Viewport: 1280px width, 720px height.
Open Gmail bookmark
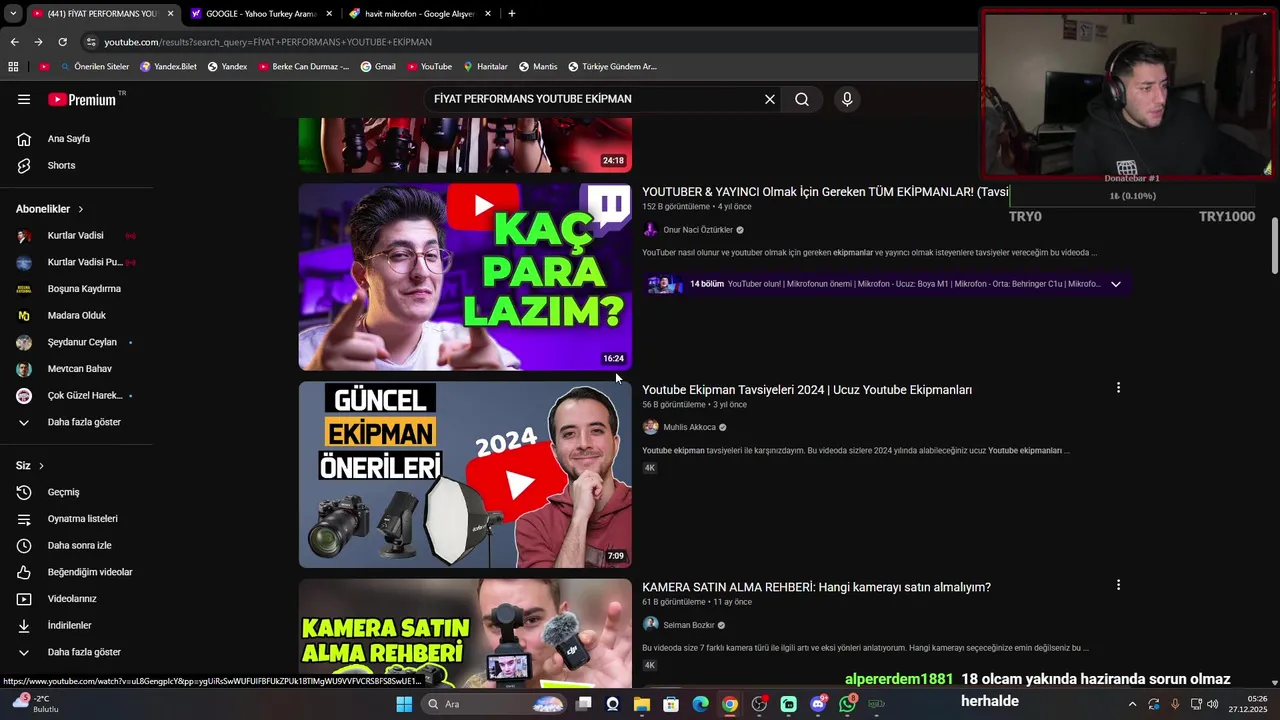[378, 67]
